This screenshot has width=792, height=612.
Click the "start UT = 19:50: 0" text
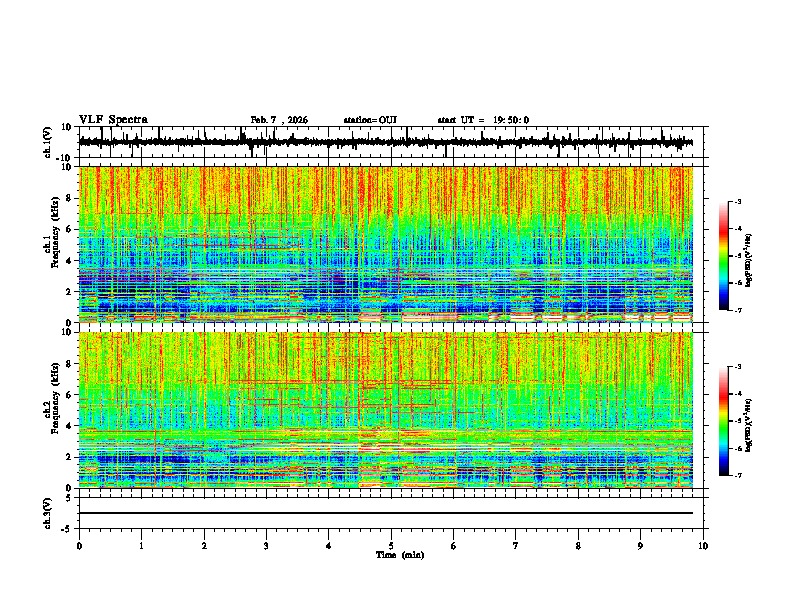(x=483, y=120)
